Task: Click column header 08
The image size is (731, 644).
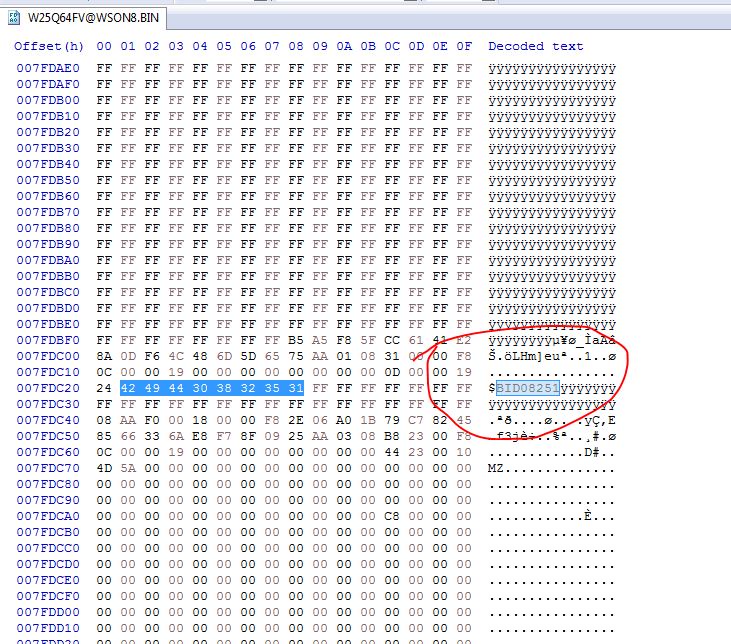Action: [x=296, y=46]
